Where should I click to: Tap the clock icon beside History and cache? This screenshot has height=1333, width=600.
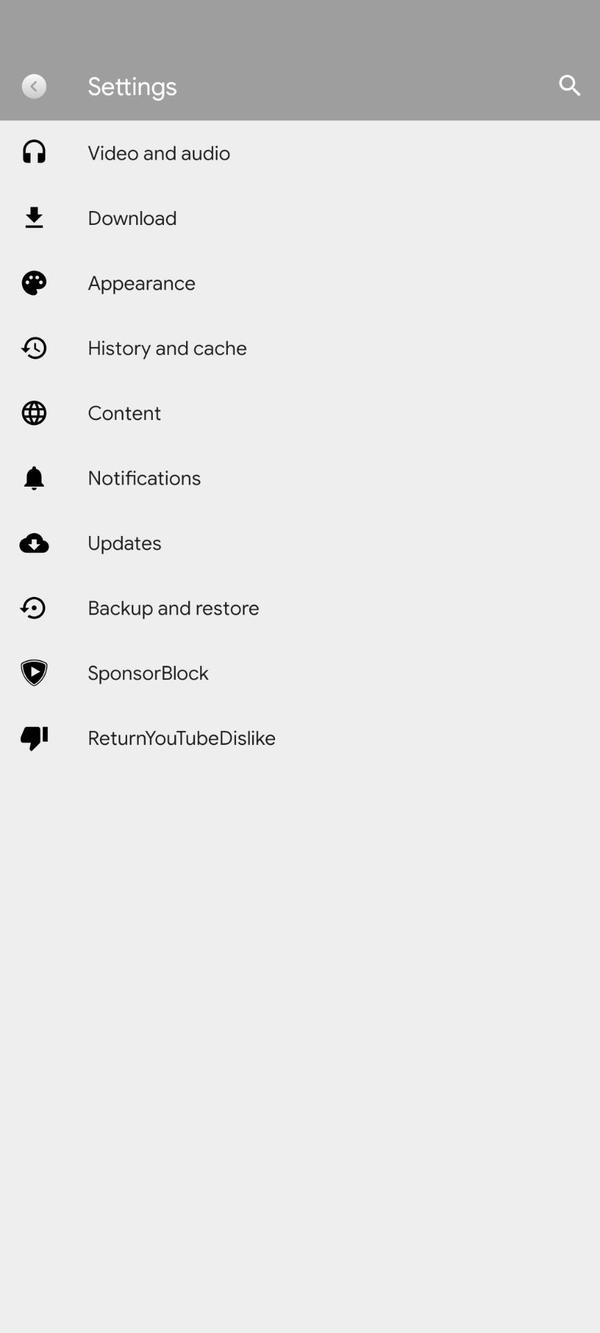[34, 347]
